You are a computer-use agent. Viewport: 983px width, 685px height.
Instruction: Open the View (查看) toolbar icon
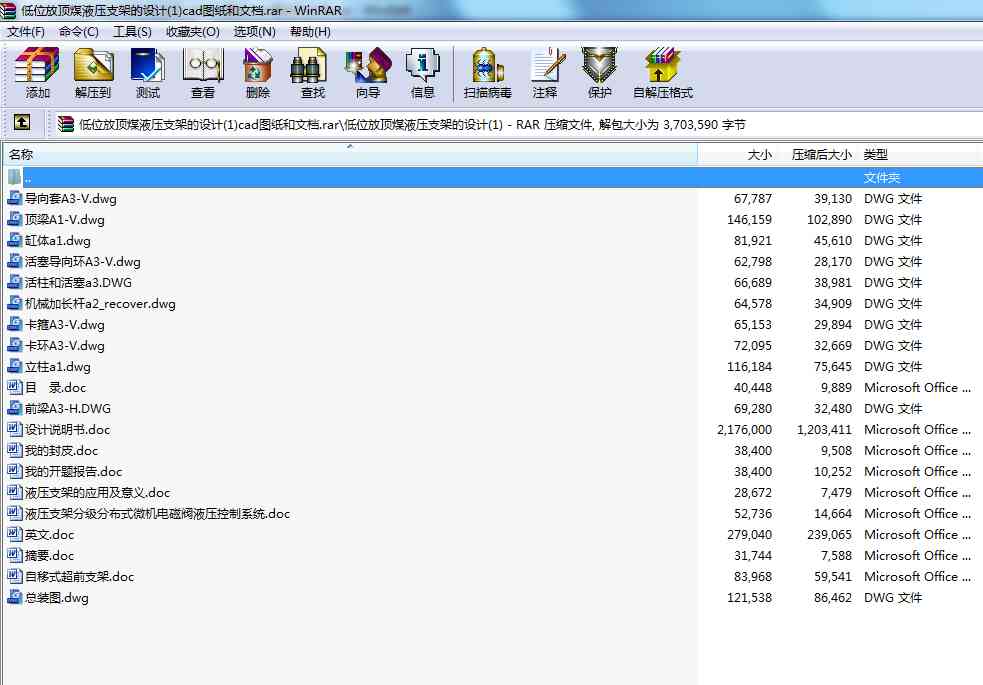point(202,72)
